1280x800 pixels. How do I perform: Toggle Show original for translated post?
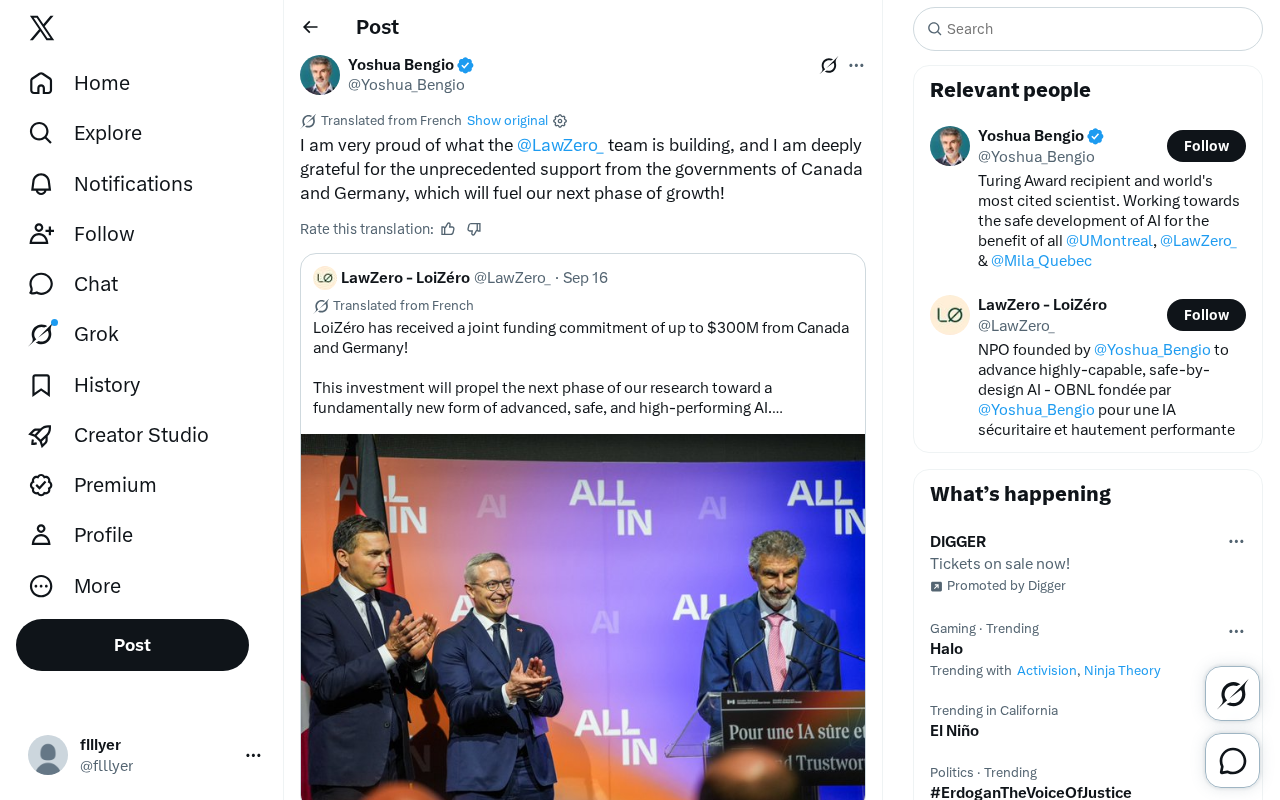[507, 121]
